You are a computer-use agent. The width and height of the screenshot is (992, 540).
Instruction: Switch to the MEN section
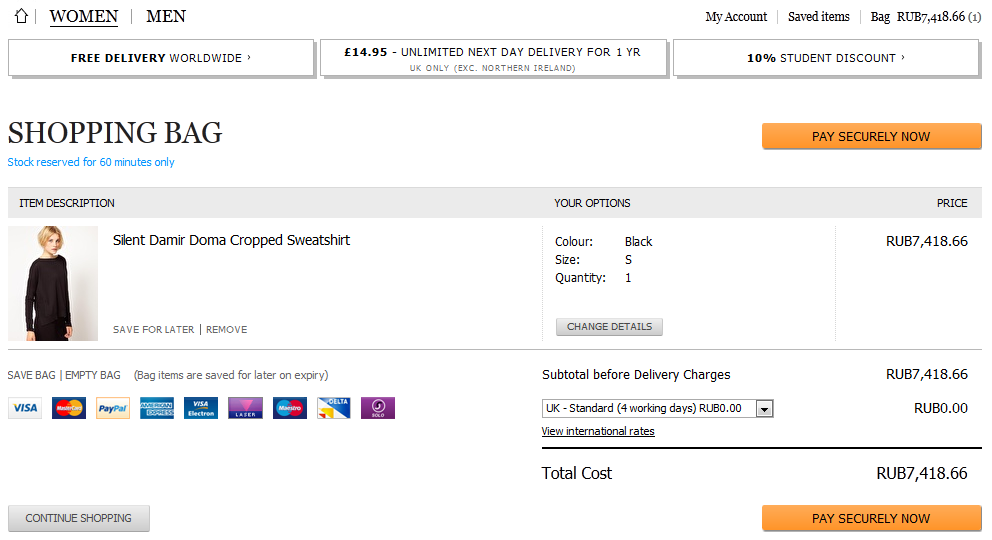pos(166,16)
